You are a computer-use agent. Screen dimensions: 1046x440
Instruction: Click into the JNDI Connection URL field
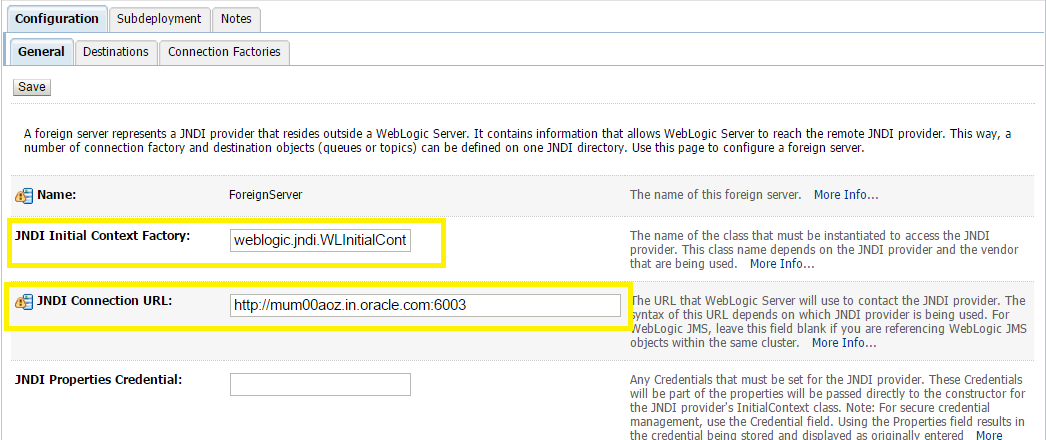click(425, 305)
